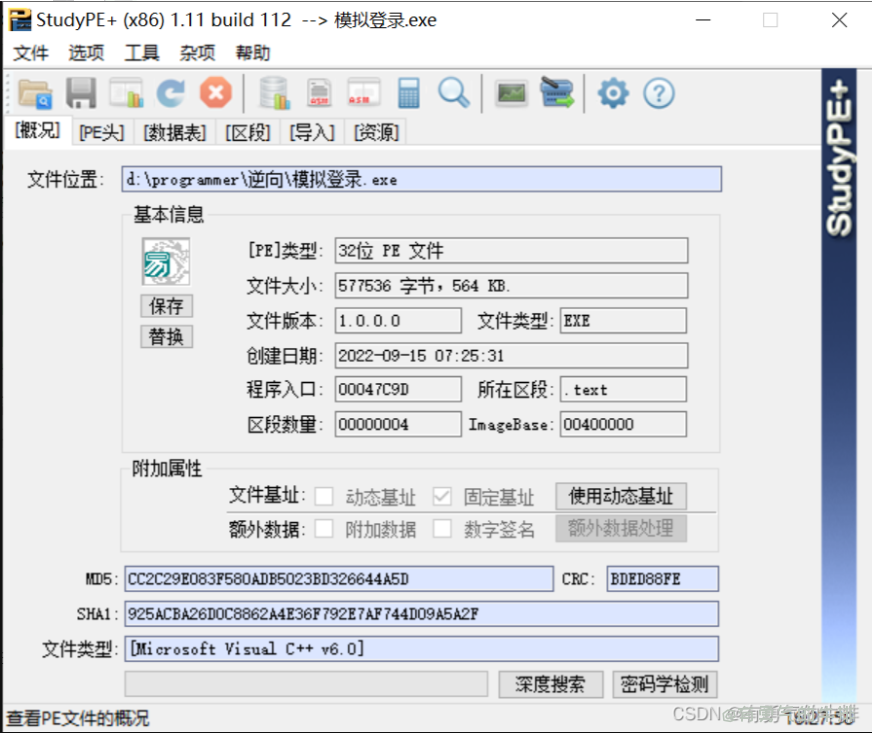Open the 杂项 menu

click(197, 53)
